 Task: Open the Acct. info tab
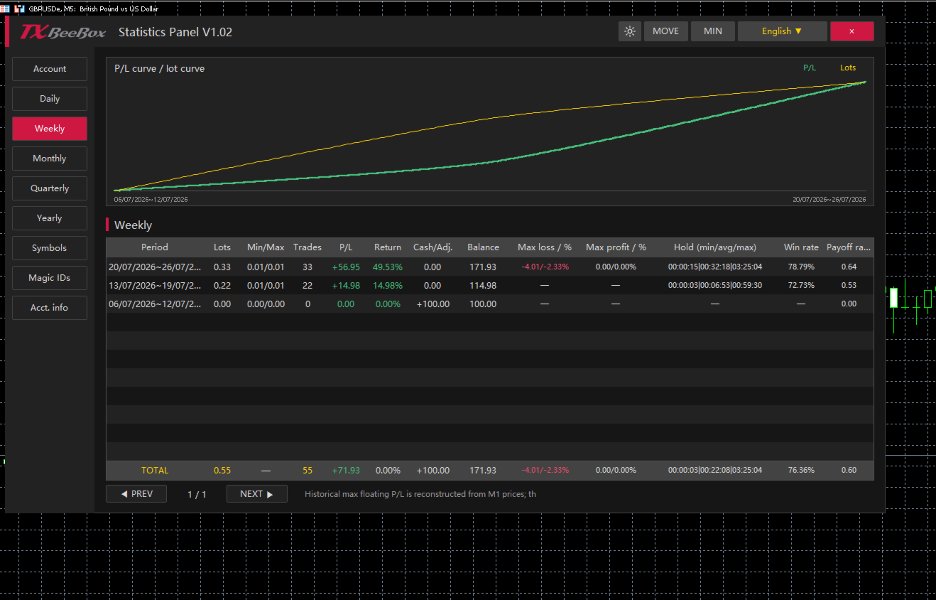click(50, 307)
